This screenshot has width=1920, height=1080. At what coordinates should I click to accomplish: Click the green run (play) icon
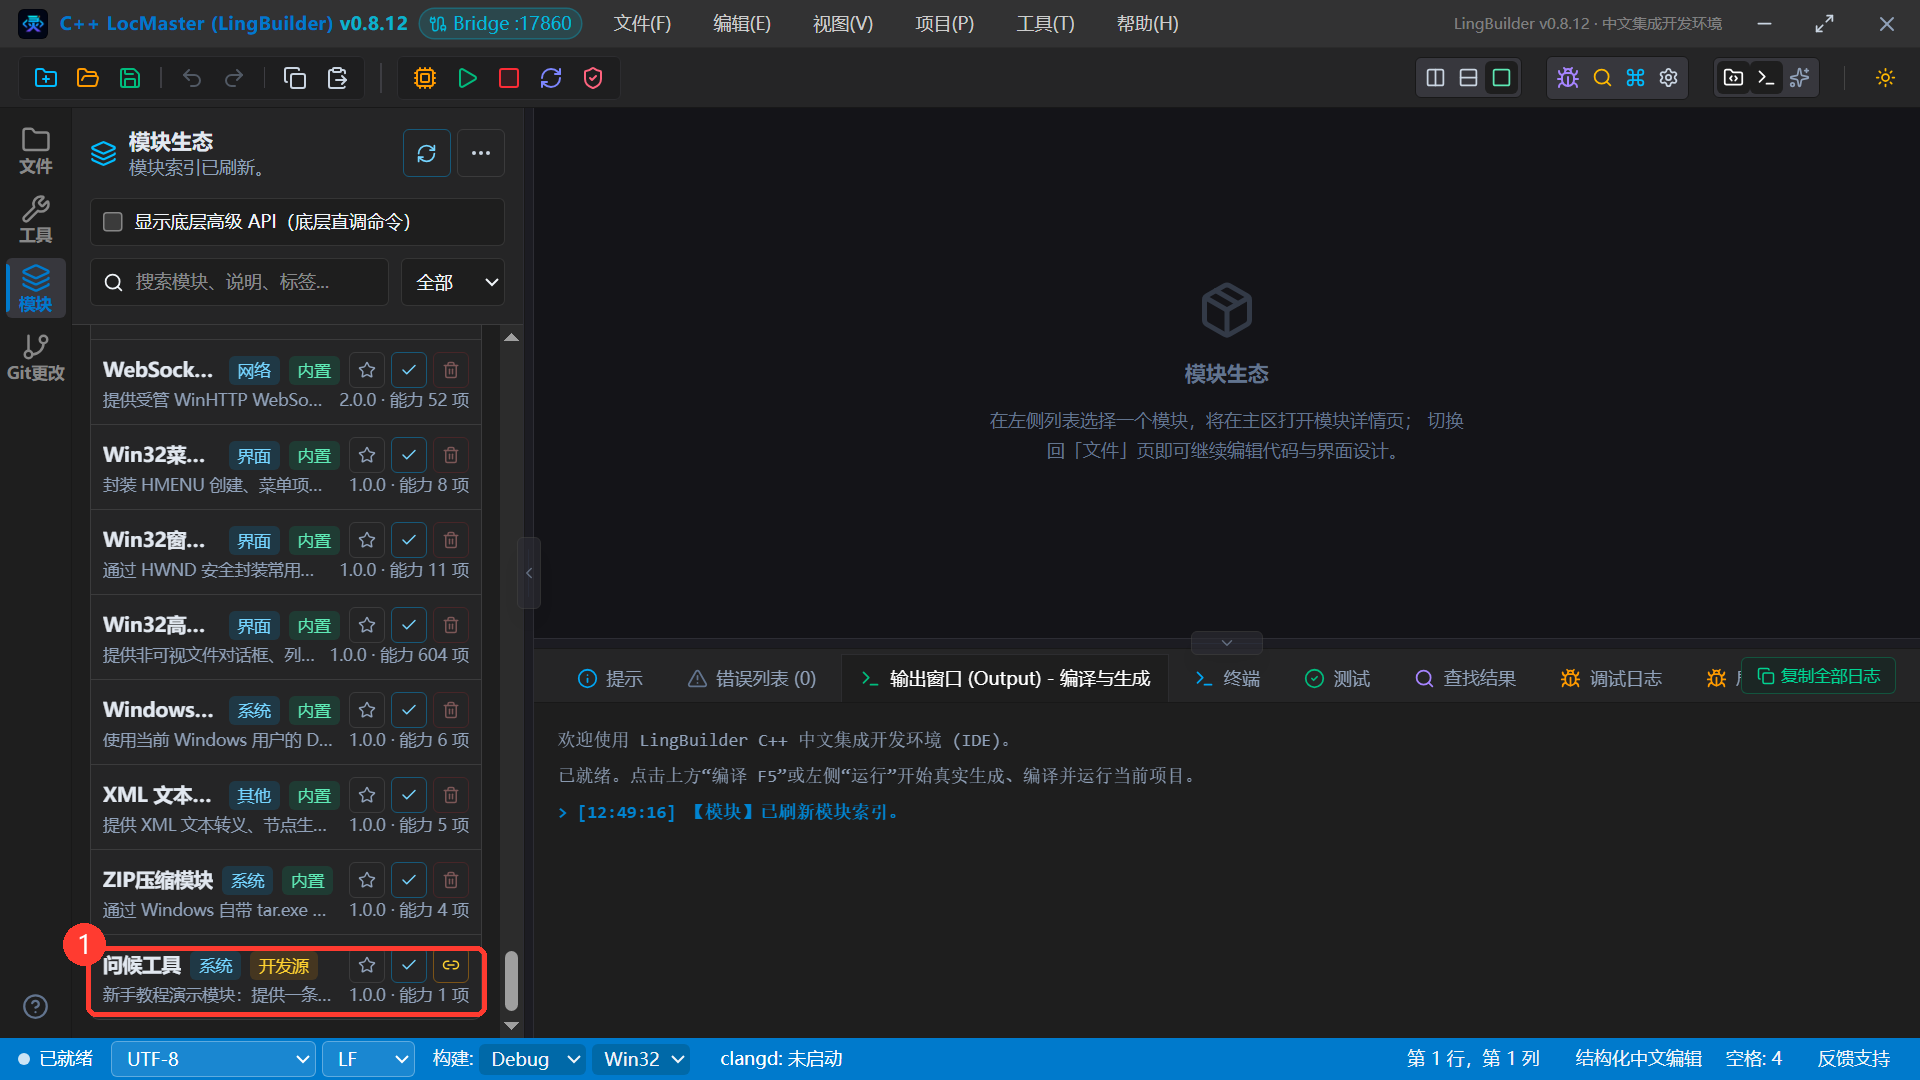tap(467, 78)
